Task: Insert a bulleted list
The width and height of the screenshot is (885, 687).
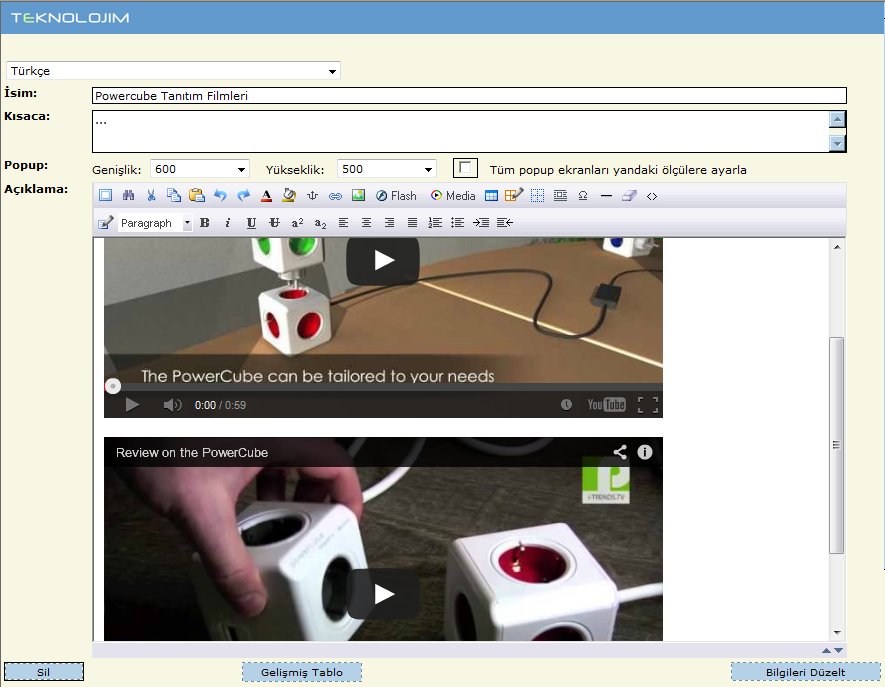Action: (458, 223)
